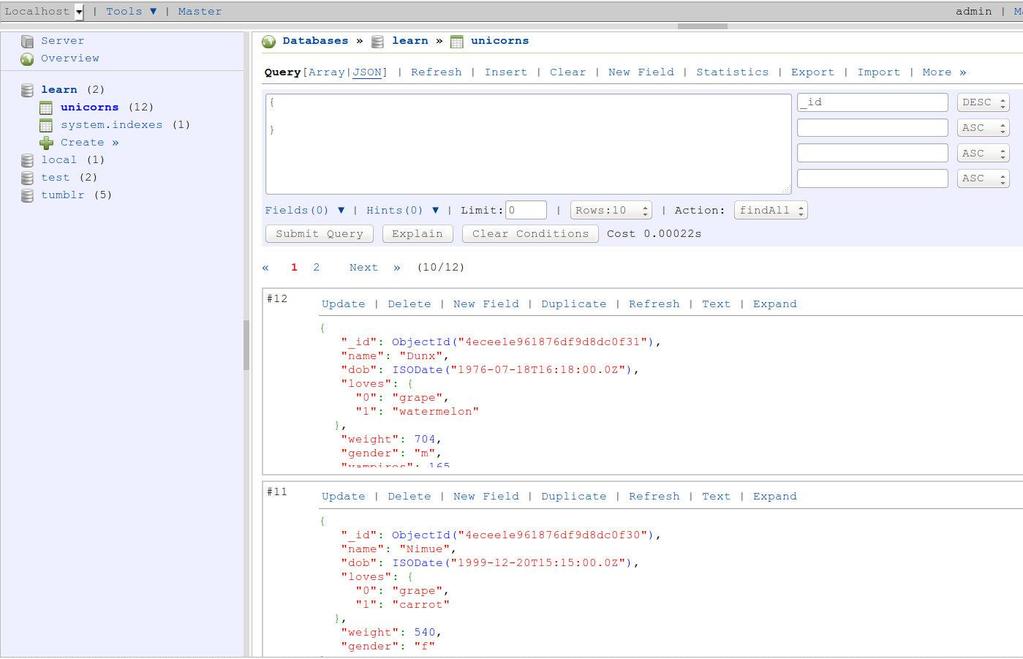The image size is (1023, 659).
Task: Click Insert in the collection toolbar
Action: point(506,72)
